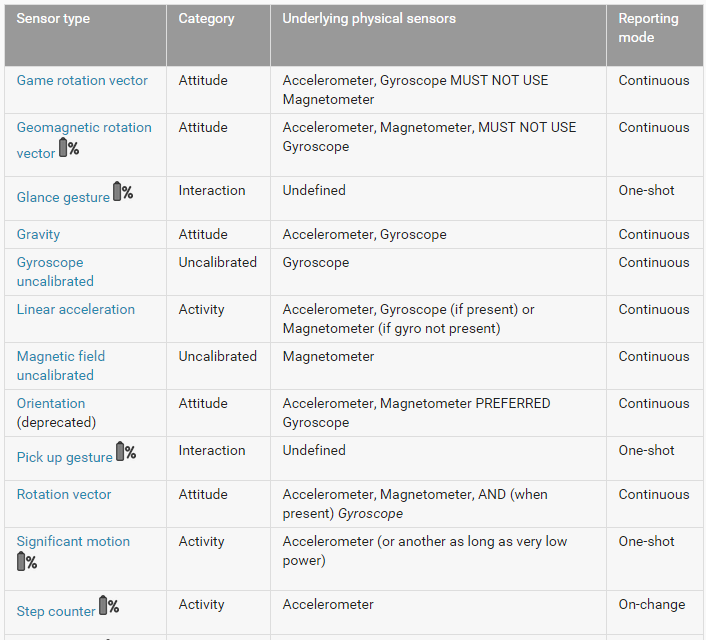
Task: Open the Game rotation vector link
Action: point(82,80)
